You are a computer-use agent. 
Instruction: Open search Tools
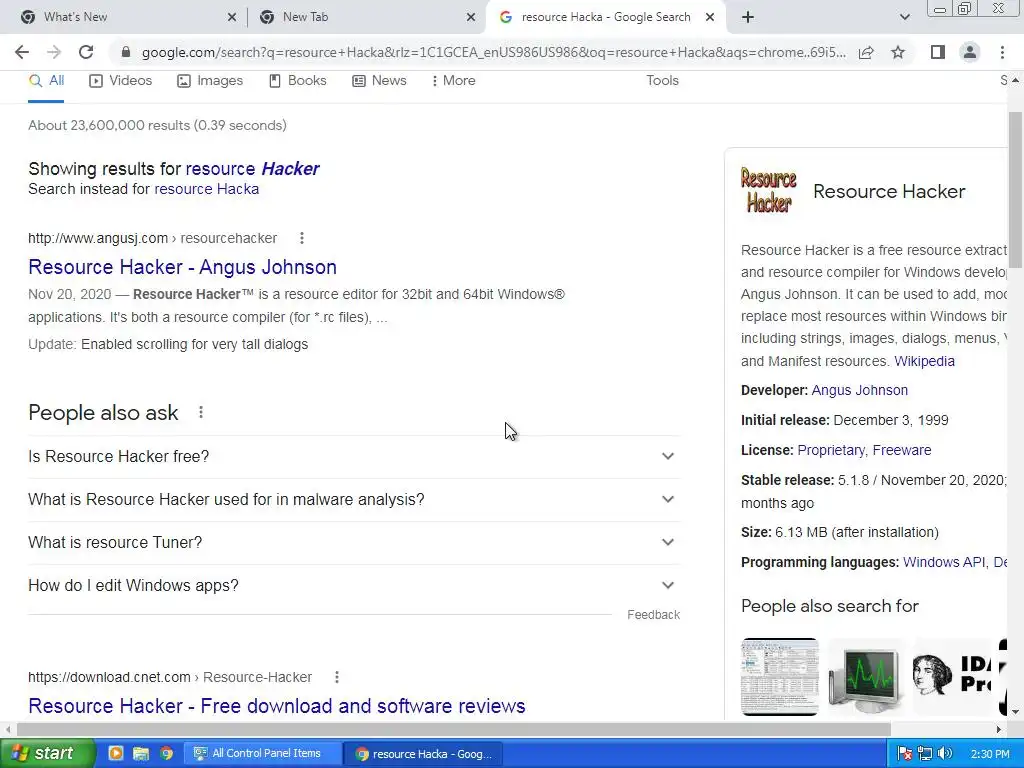pyautogui.click(x=662, y=81)
